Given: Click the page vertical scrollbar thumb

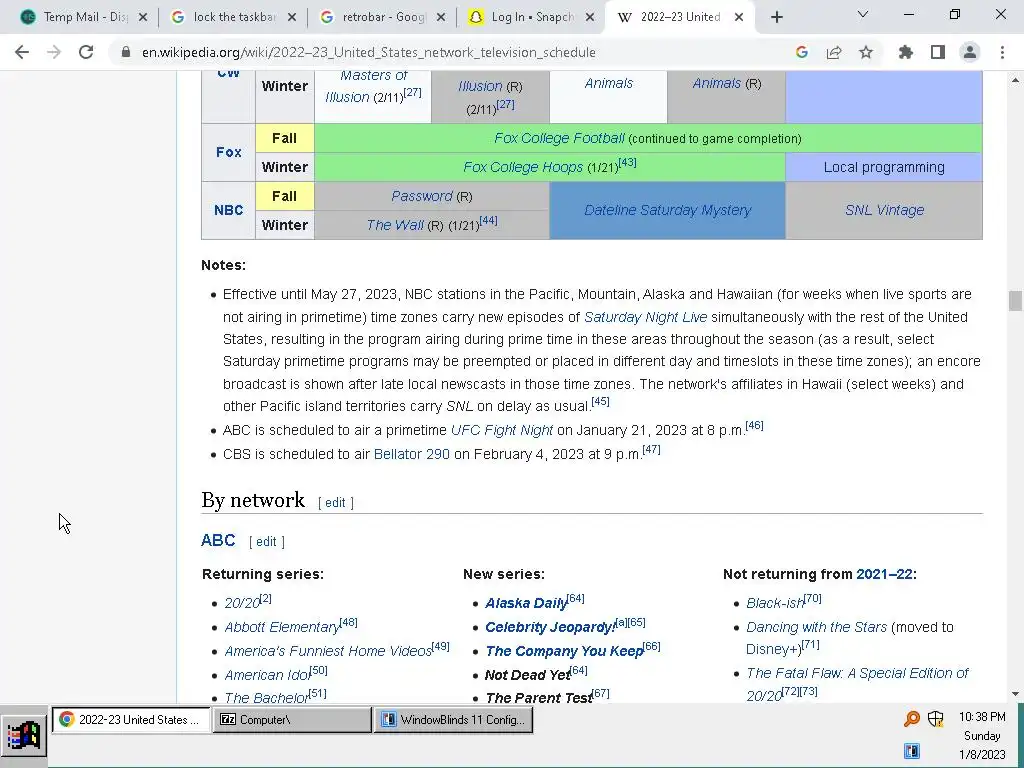Looking at the screenshot, I should tap(1015, 301).
